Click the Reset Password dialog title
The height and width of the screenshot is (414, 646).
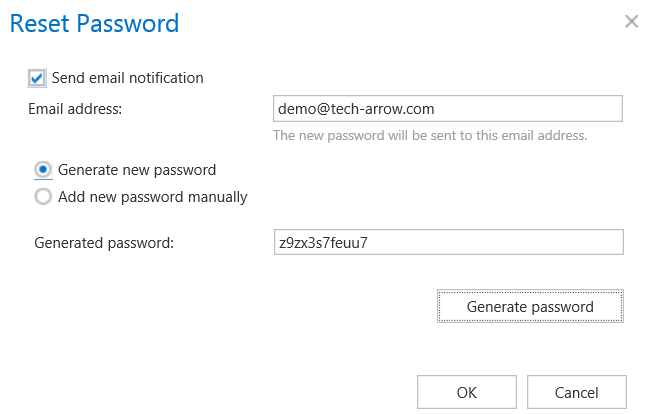(x=94, y=23)
